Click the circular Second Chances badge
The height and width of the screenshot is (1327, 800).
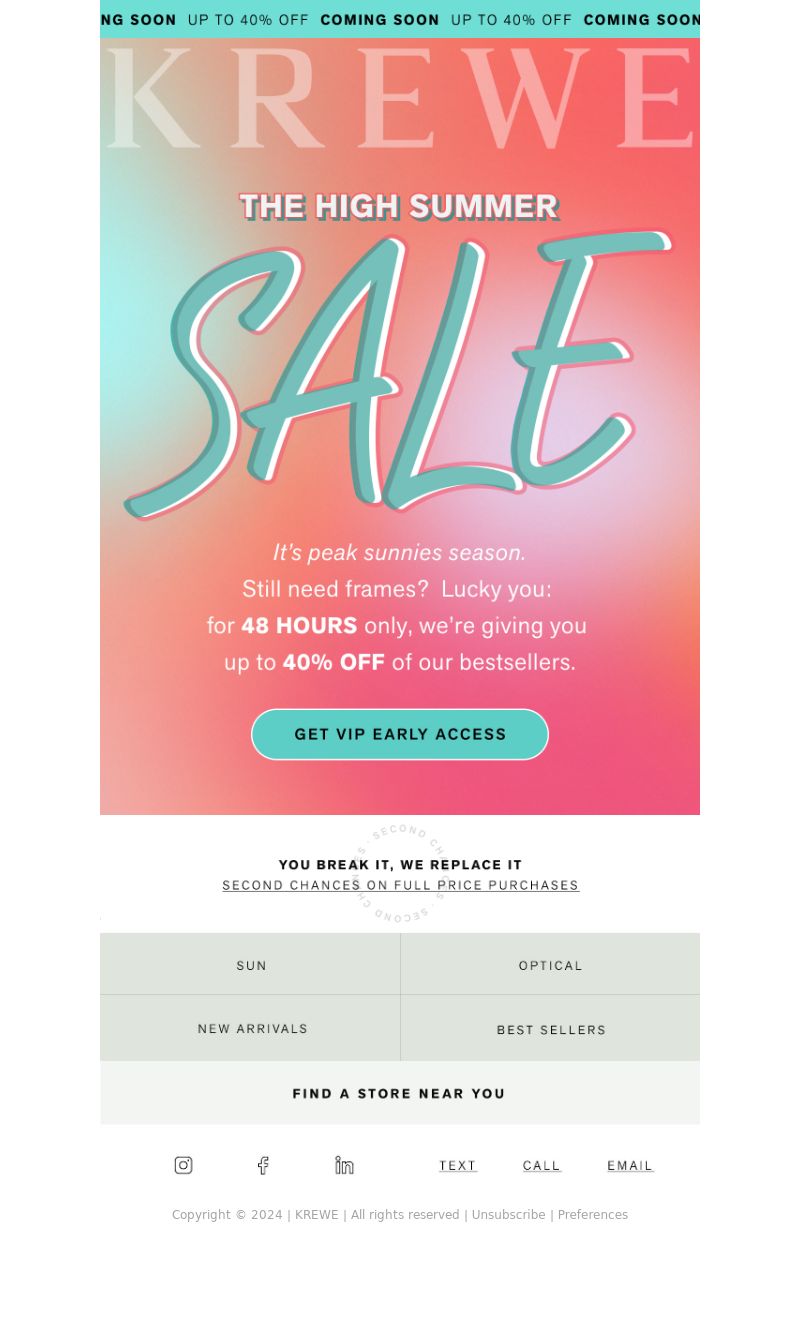click(x=400, y=873)
